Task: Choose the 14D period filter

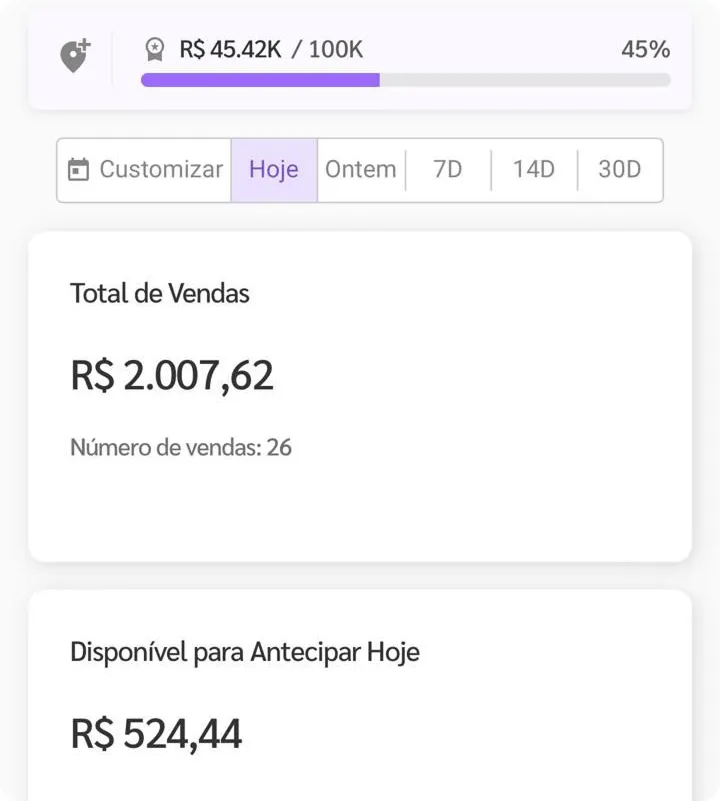Action: pos(533,170)
